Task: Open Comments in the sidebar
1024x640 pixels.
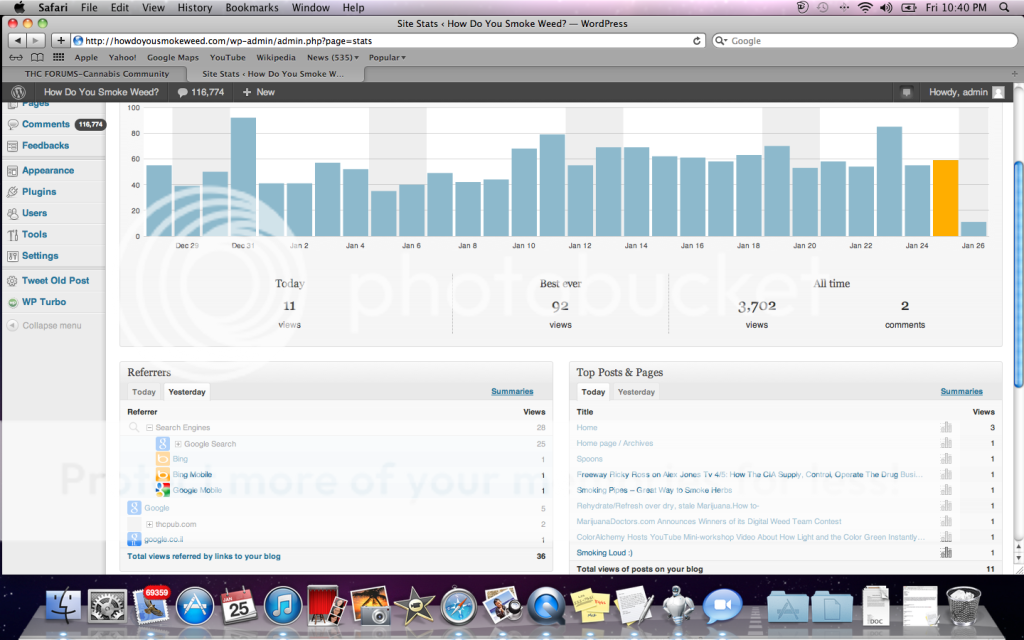Action: tap(46, 124)
